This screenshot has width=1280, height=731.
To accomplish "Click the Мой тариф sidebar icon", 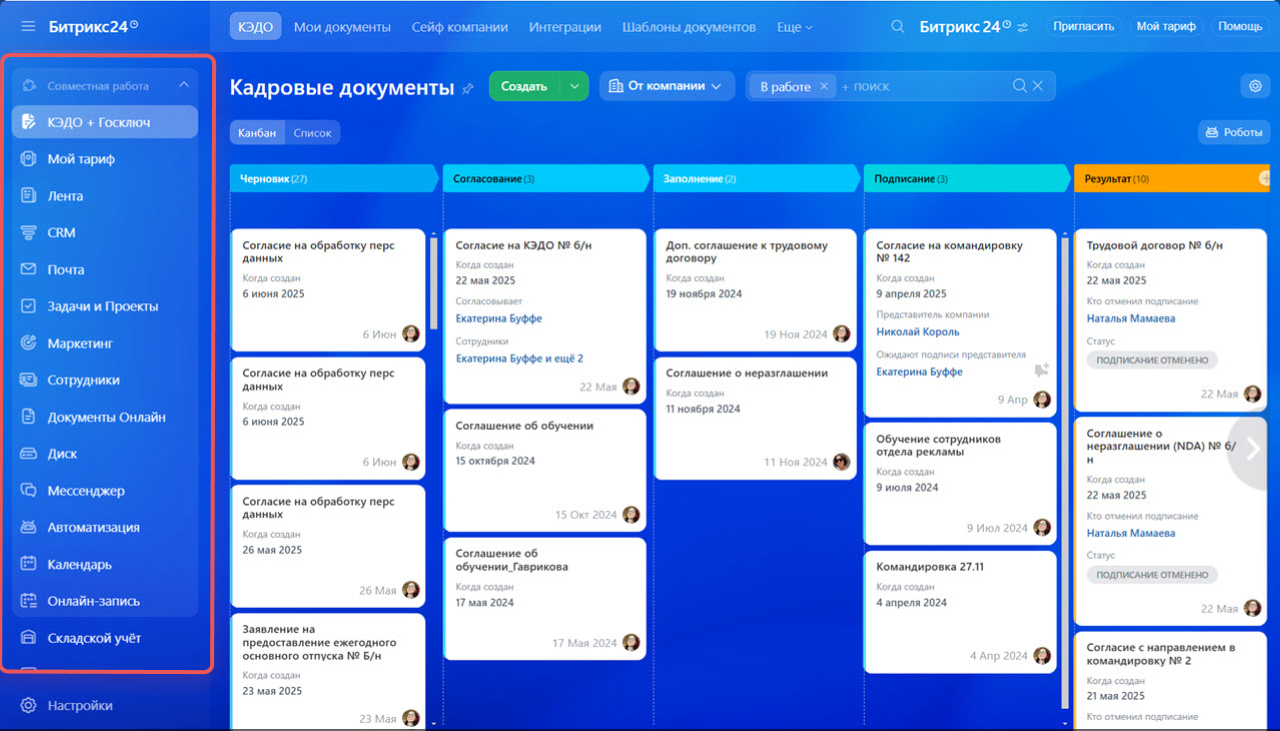I will (29, 159).
